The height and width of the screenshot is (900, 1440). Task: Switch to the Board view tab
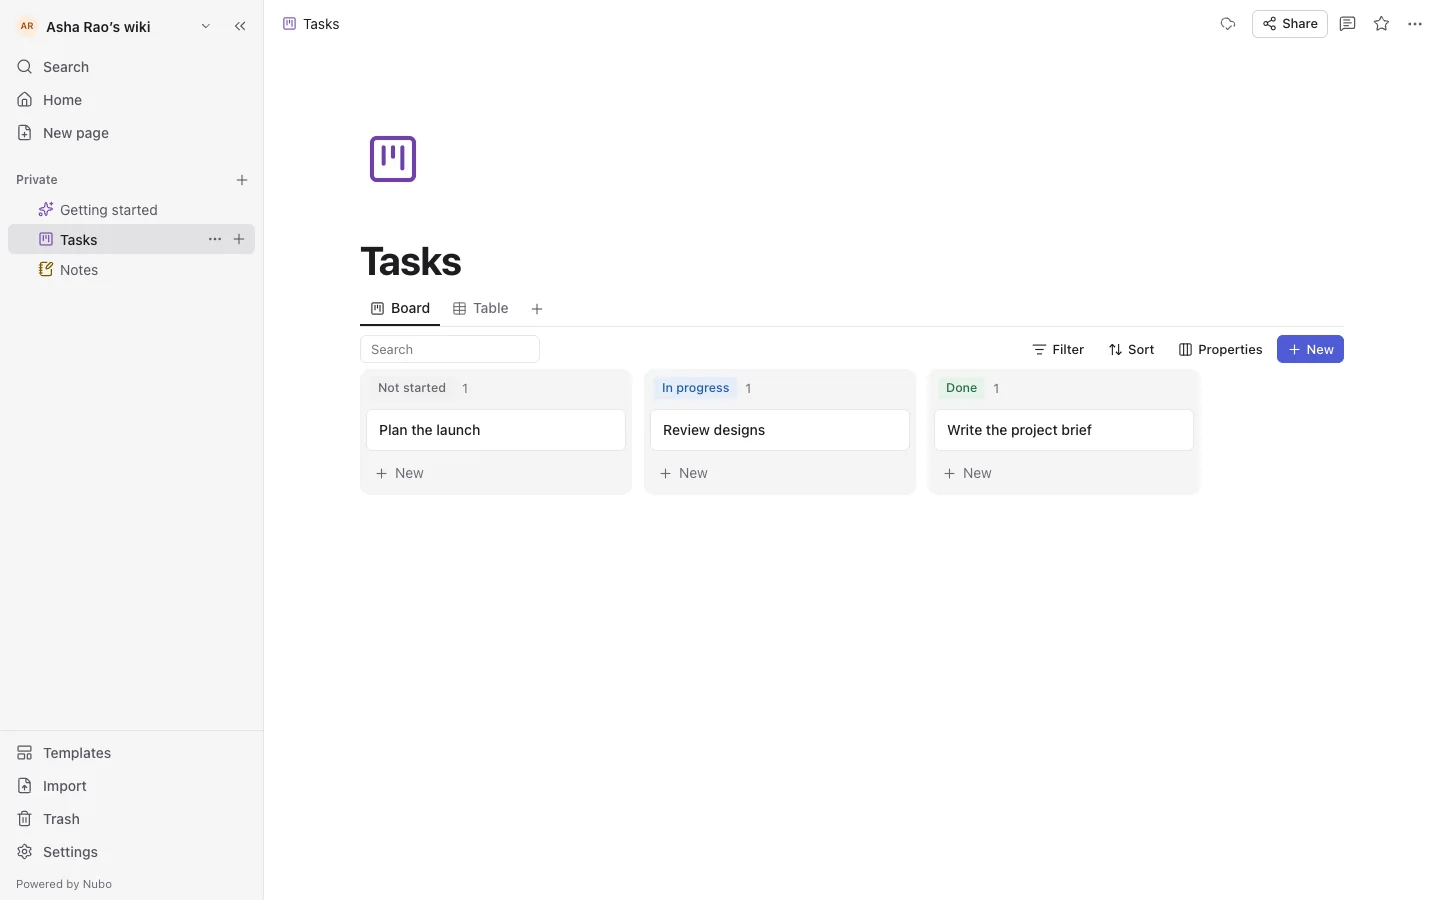click(400, 309)
